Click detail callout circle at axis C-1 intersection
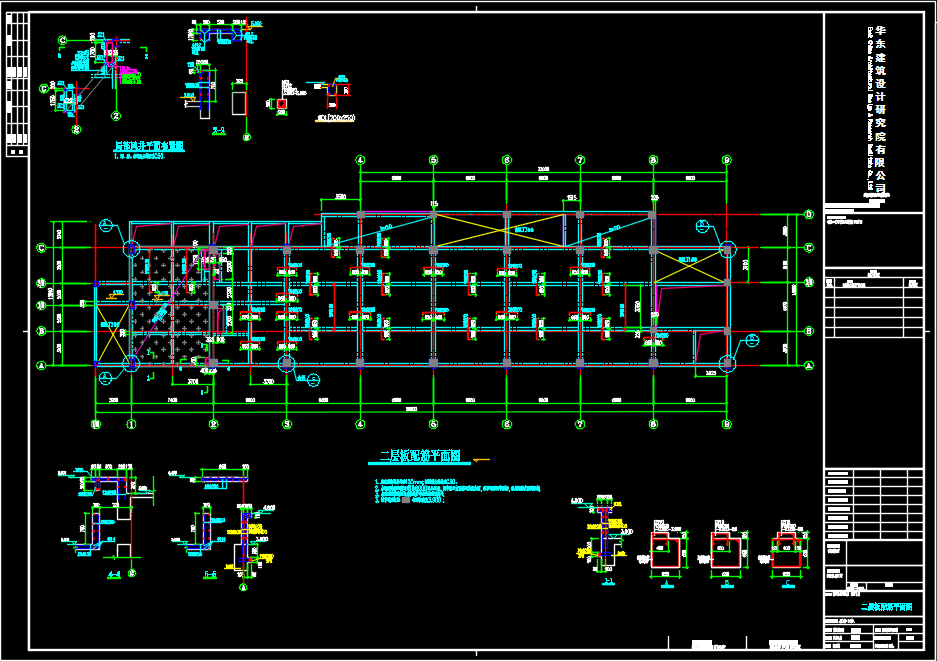The image size is (937, 661). [x=131, y=249]
